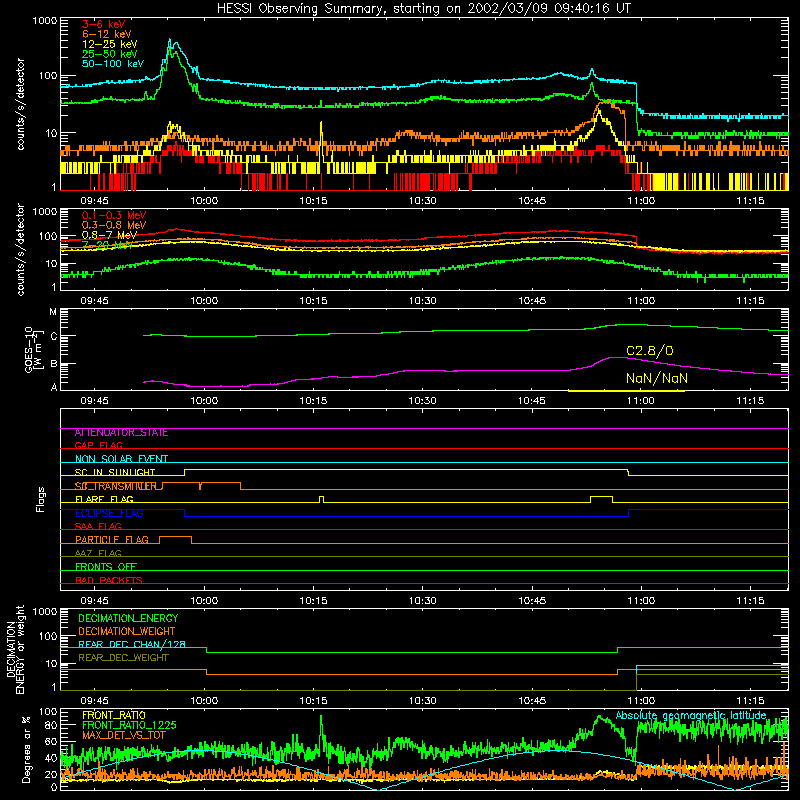Select the PARTICLE_FLAG label

(112, 540)
